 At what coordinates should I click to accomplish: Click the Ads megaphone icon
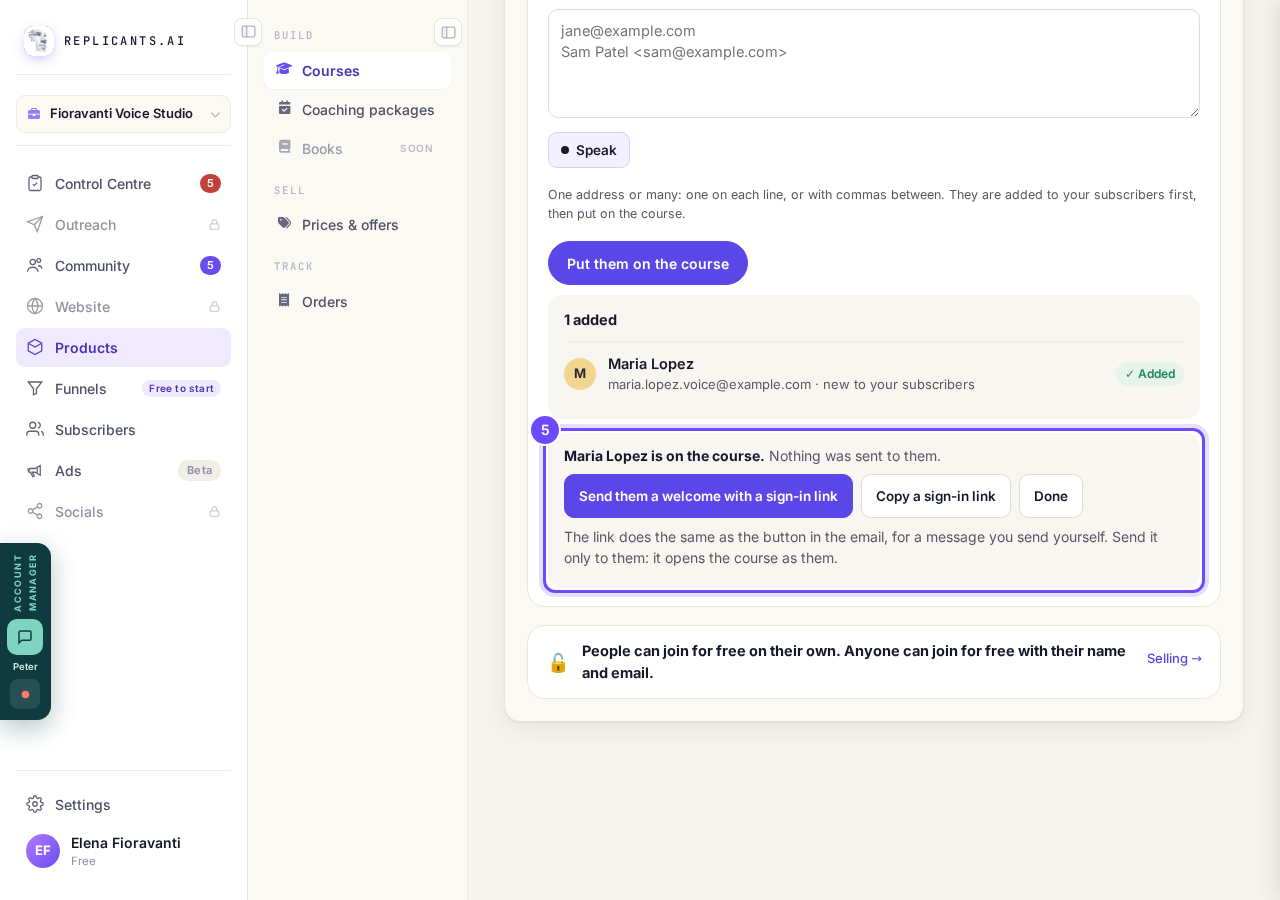(35, 470)
